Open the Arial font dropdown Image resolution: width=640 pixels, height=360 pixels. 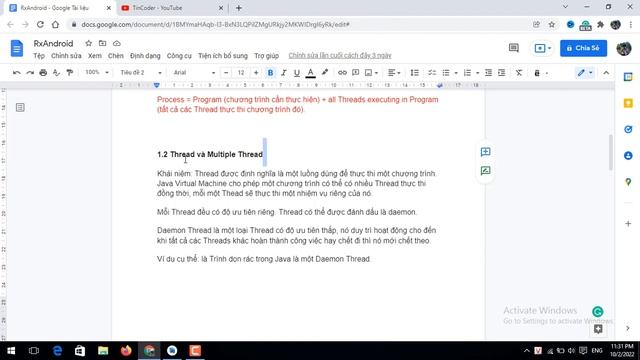coord(194,73)
